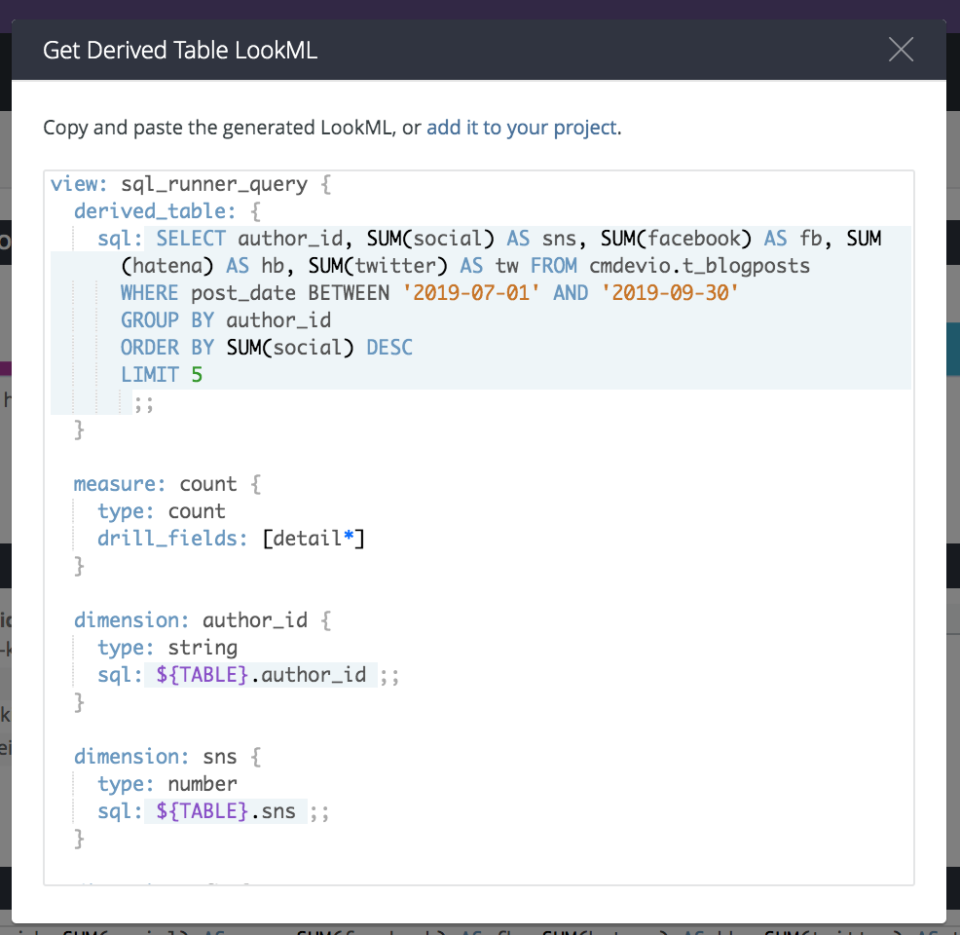Image resolution: width=960 pixels, height=935 pixels.
Task: Open the "add it to your project" link
Action: (x=520, y=128)
